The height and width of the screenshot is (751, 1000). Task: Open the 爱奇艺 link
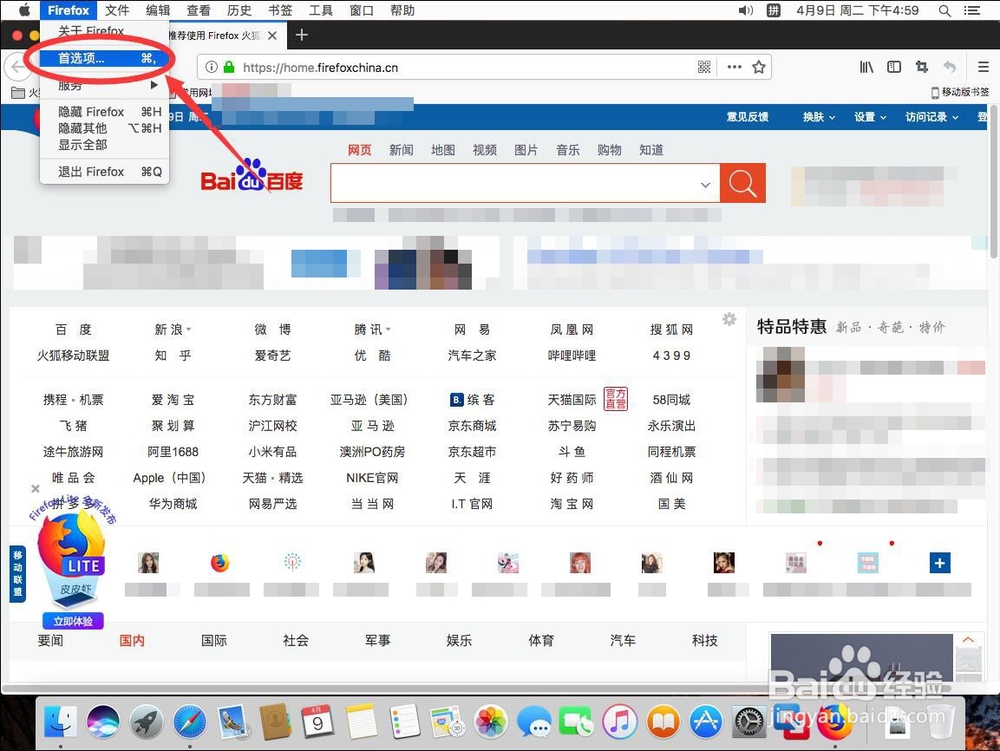pos(272,356)
